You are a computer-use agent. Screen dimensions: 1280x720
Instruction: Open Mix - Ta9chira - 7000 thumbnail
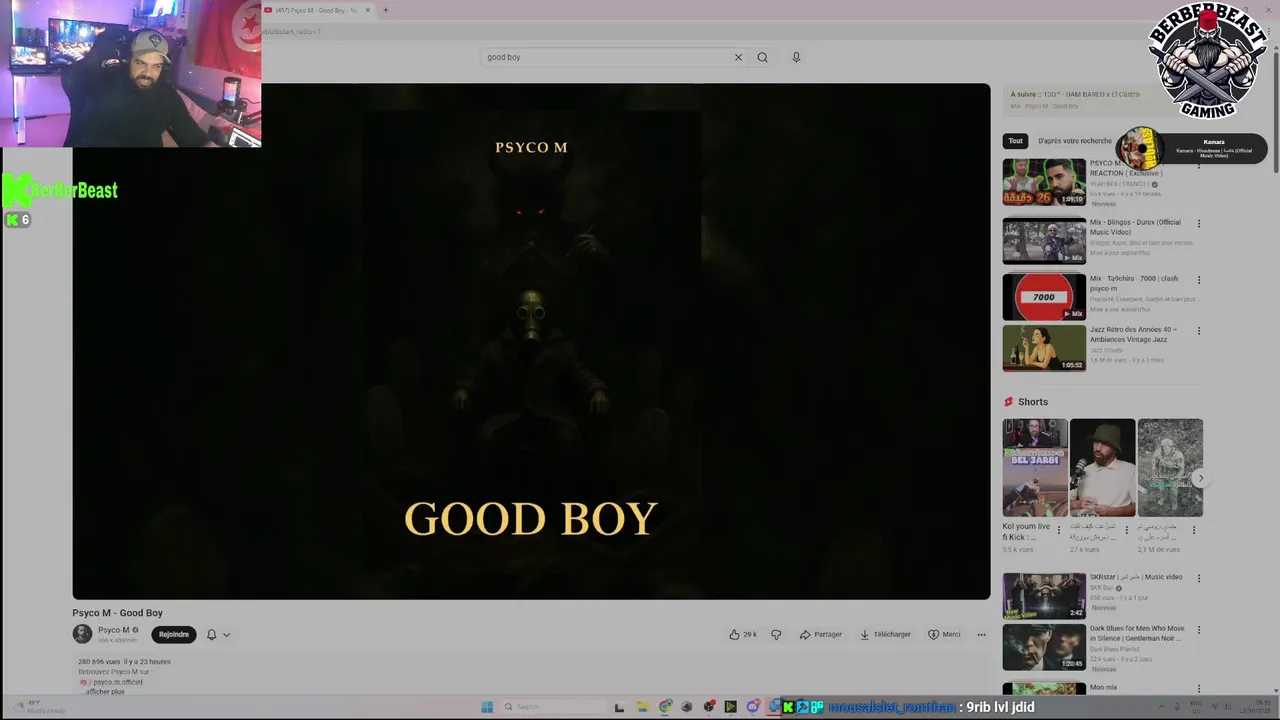[x=1044, y=297]
